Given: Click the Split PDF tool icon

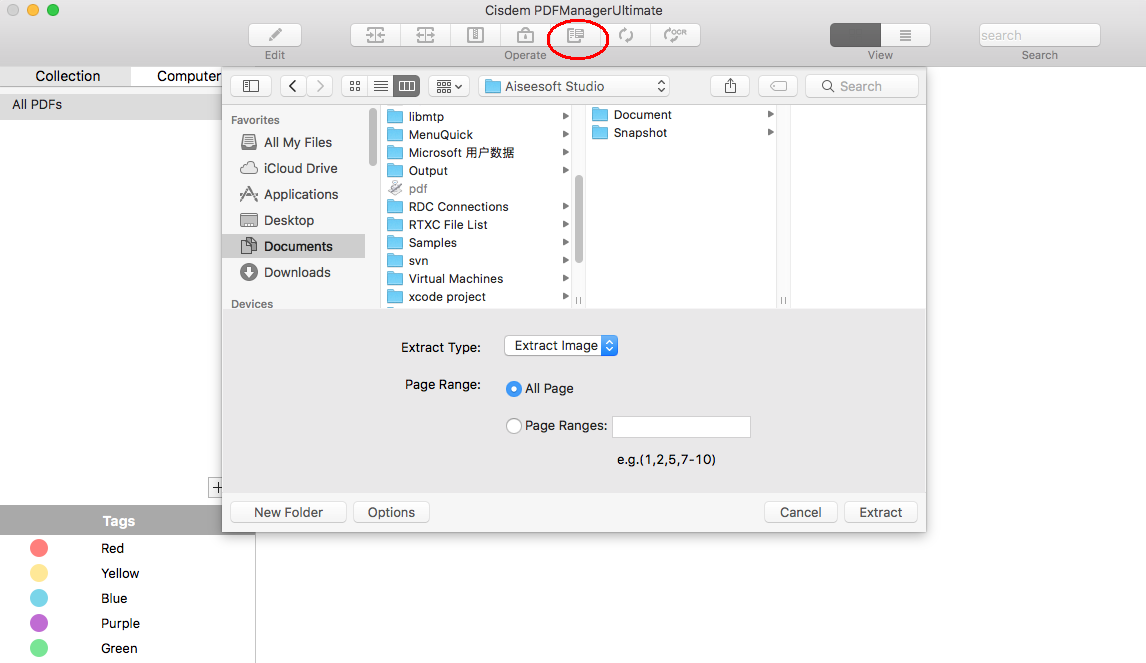Looking at the screenshot, I should click(426, 35).
